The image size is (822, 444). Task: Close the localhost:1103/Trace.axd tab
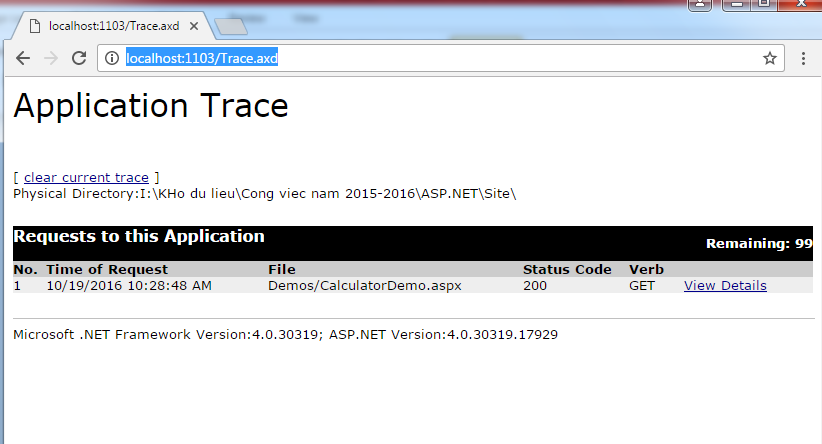pyautogui.click(x=193, y=26)
